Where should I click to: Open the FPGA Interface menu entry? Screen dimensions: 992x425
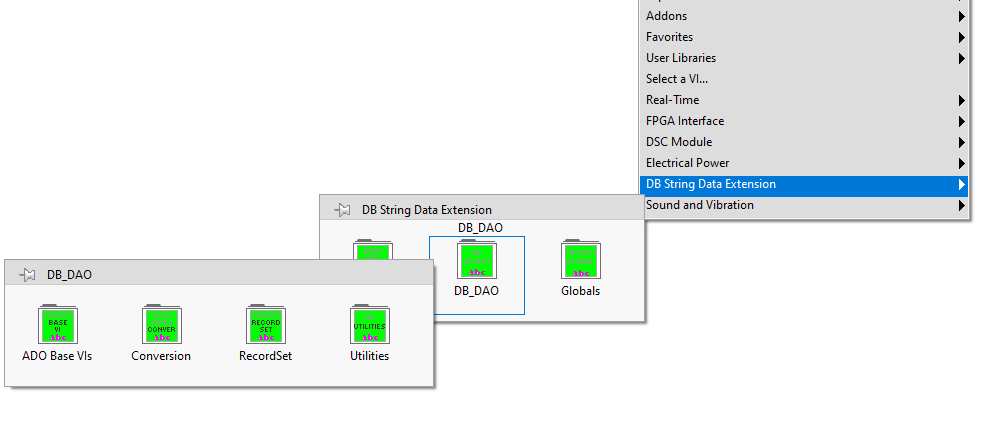pos(804,121)
